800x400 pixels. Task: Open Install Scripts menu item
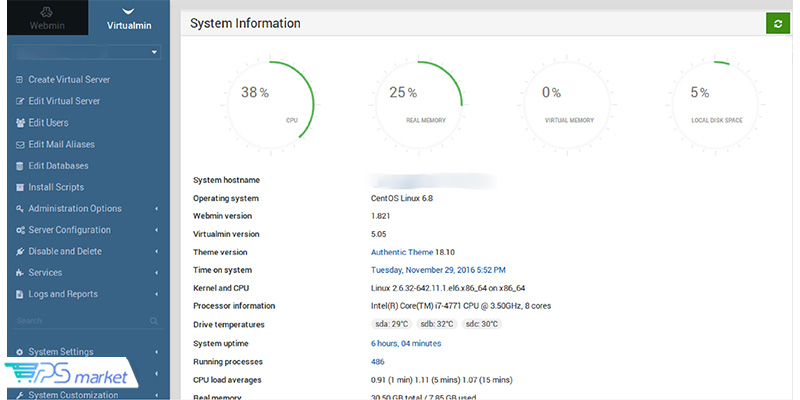point(56,187)
